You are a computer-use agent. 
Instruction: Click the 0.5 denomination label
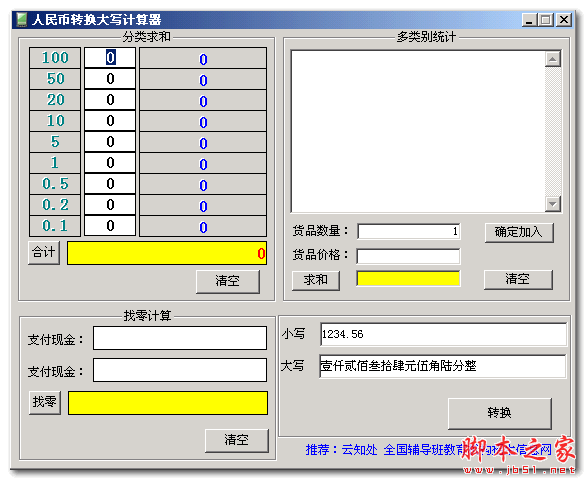click(x=55, y=183)
